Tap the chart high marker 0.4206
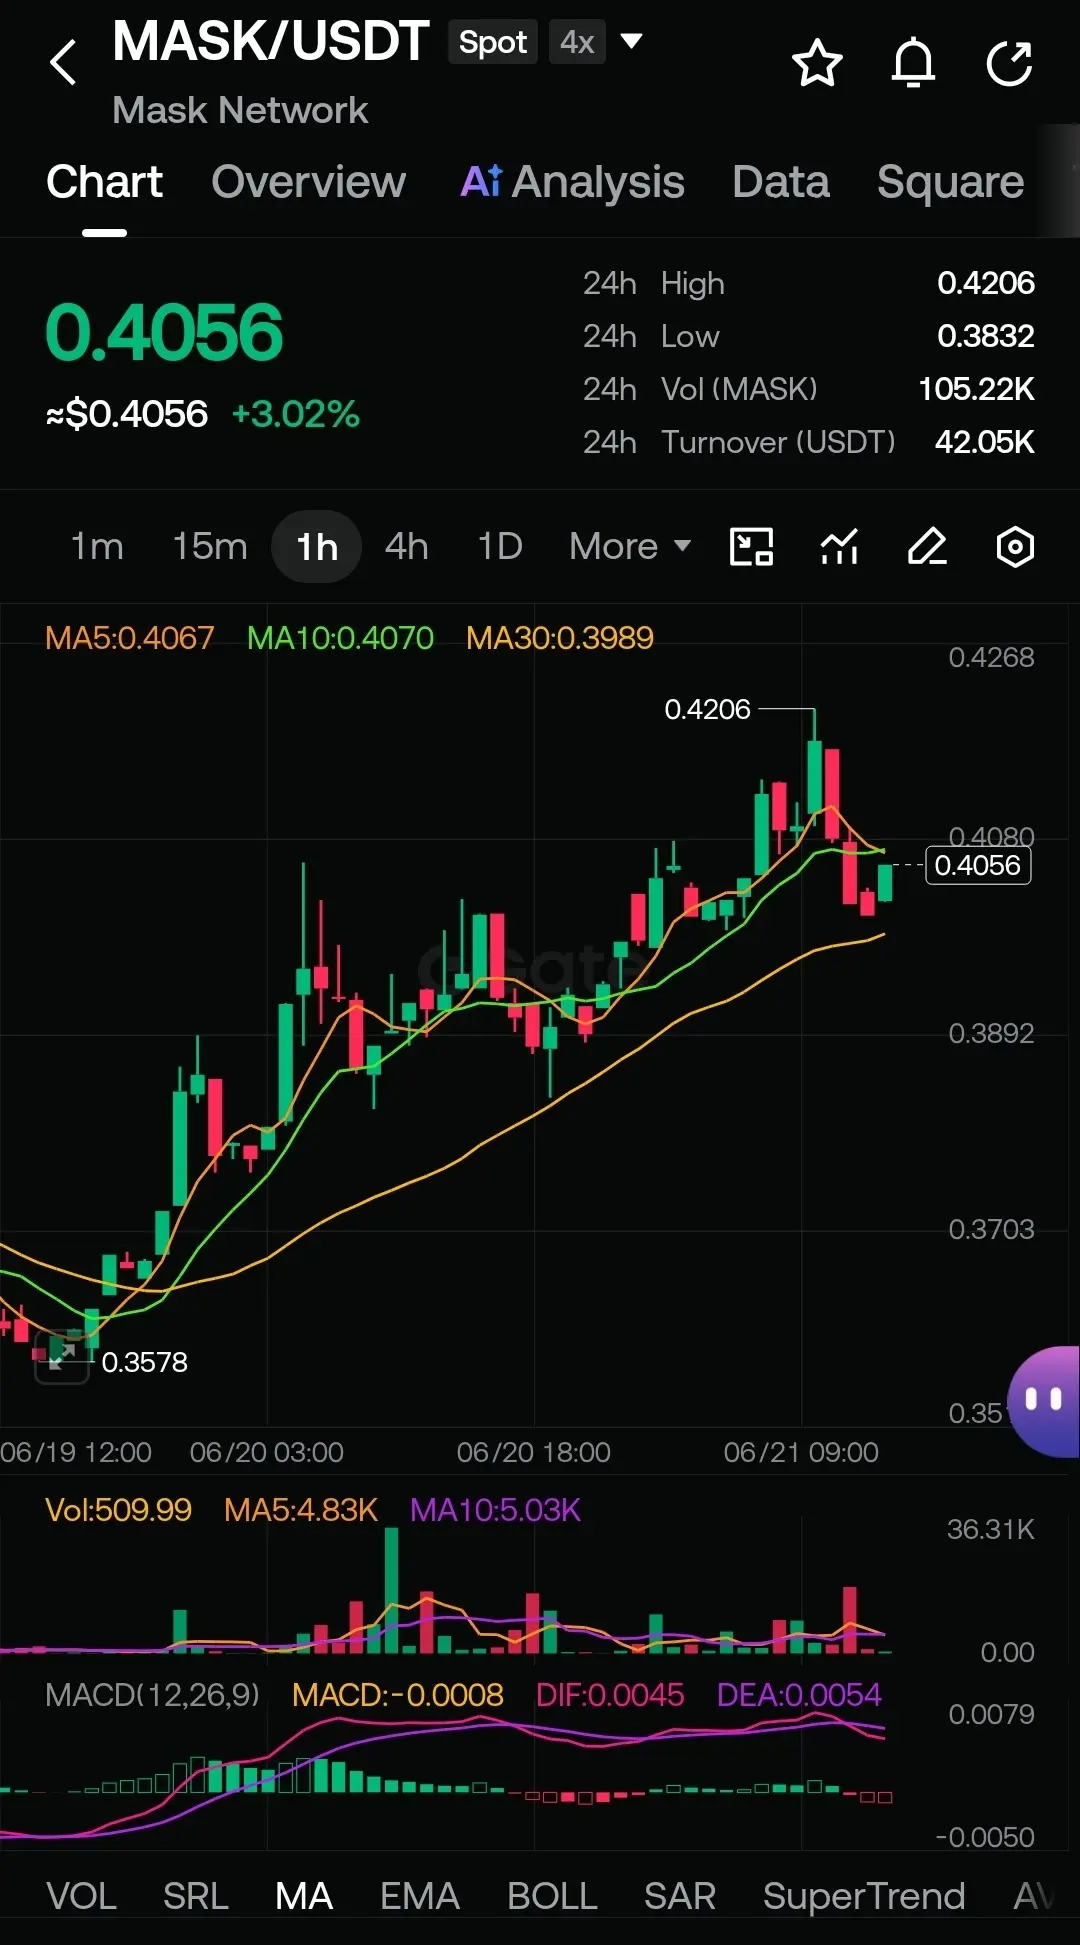 707,710
